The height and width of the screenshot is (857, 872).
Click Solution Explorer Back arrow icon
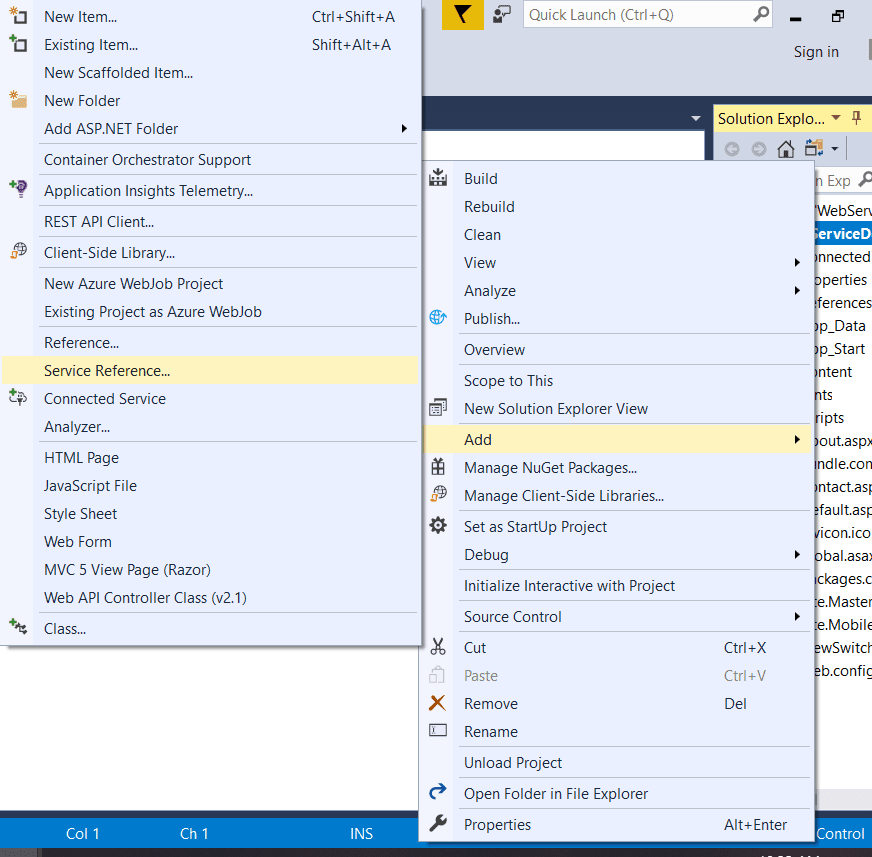pos(732,149)
